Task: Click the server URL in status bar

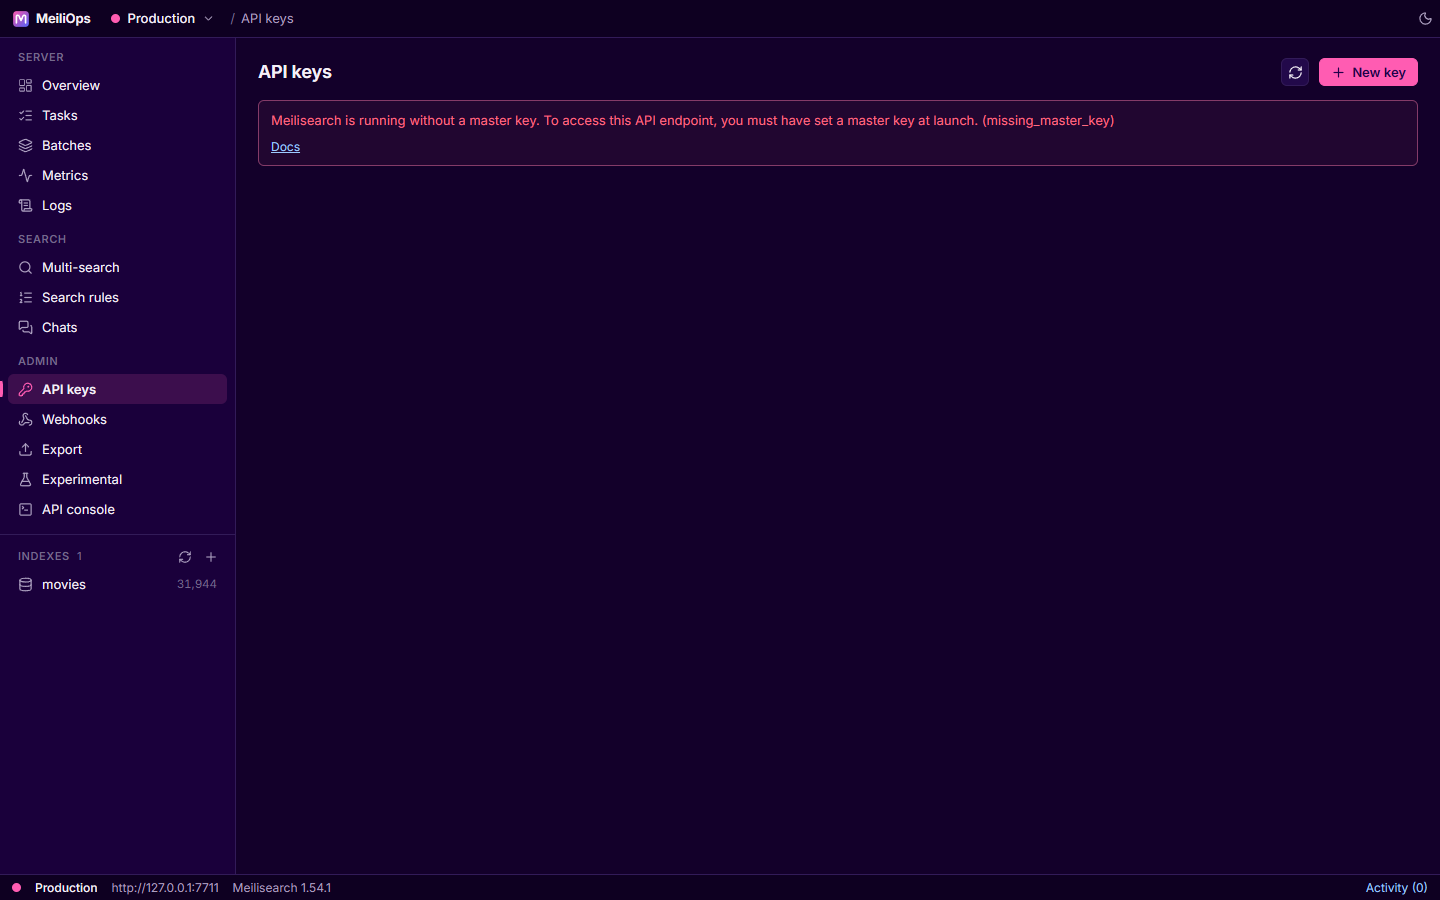Action: pos(165,888)
